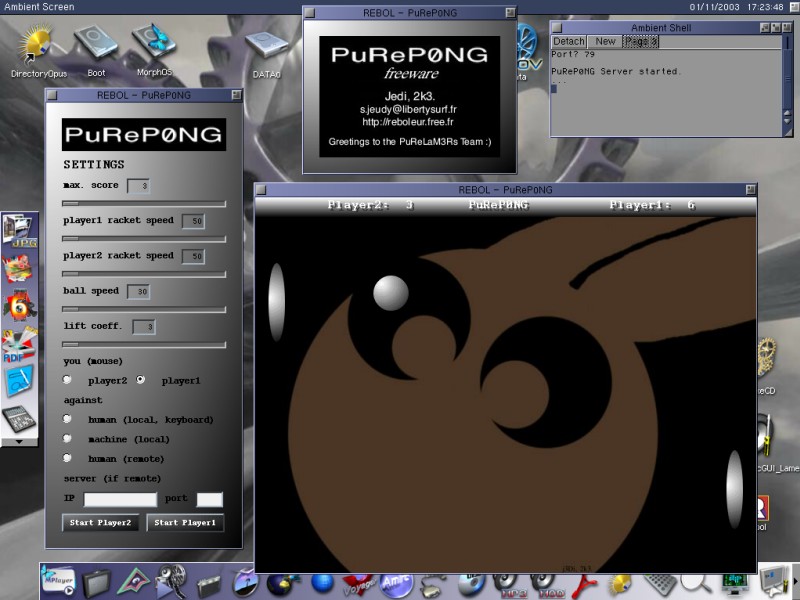Adjust the lift coeff. slider
The image size is (800, 600).
(144, 345)
